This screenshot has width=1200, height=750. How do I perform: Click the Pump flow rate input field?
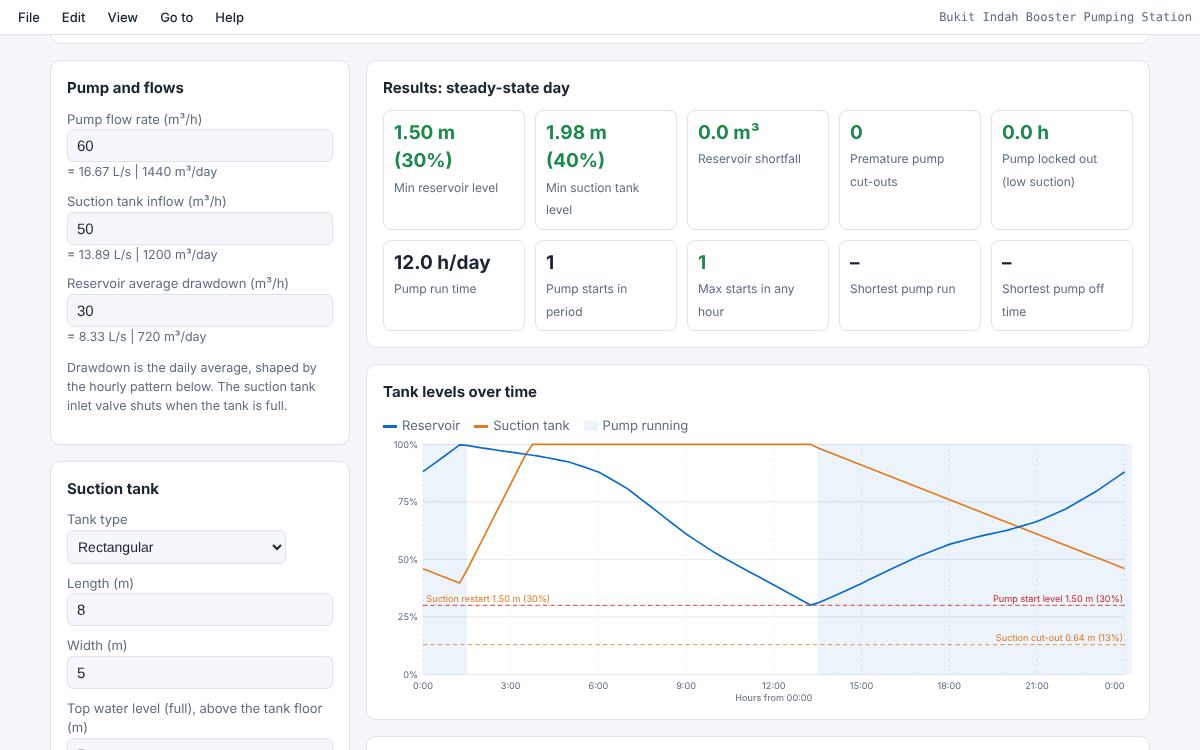click(x=200, y=146)
